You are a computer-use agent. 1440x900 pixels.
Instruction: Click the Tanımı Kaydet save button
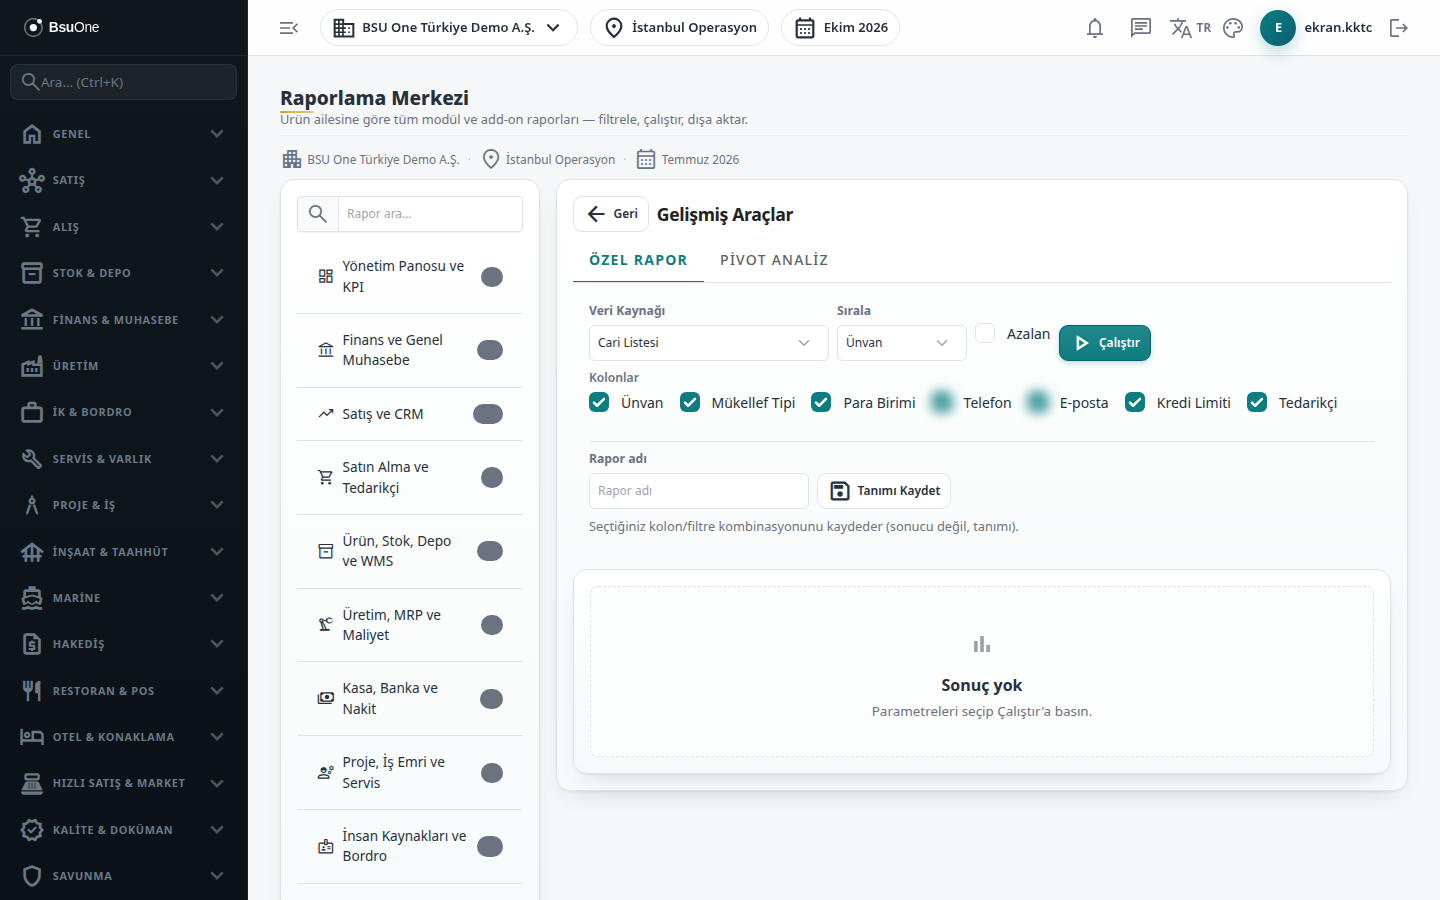click(884, 491)
